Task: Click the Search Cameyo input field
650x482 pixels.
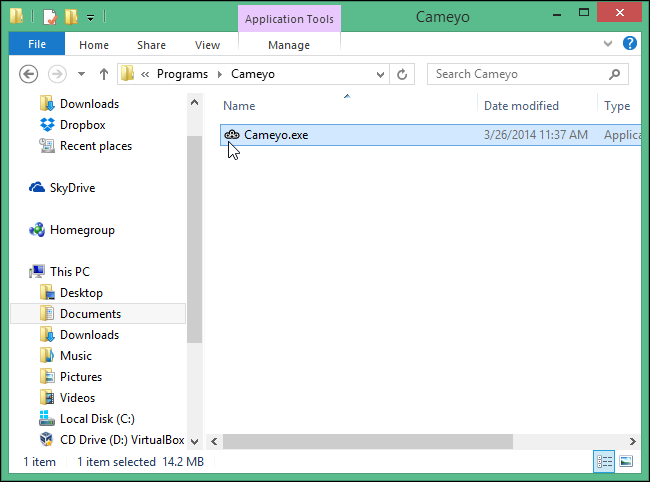Action: pyautogui.click(x=528, y=74)
